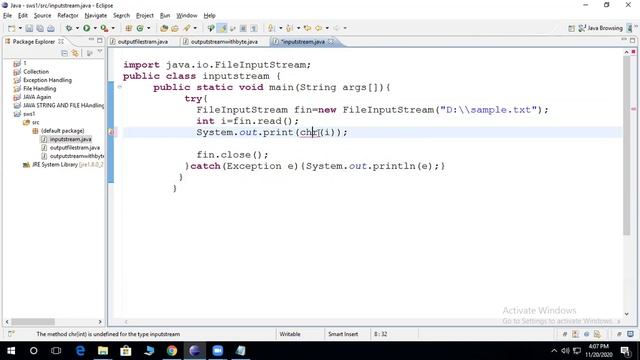Open the Project menu
Screen dimensions: 640x360
pyautogui.click(x=144, y=16)
